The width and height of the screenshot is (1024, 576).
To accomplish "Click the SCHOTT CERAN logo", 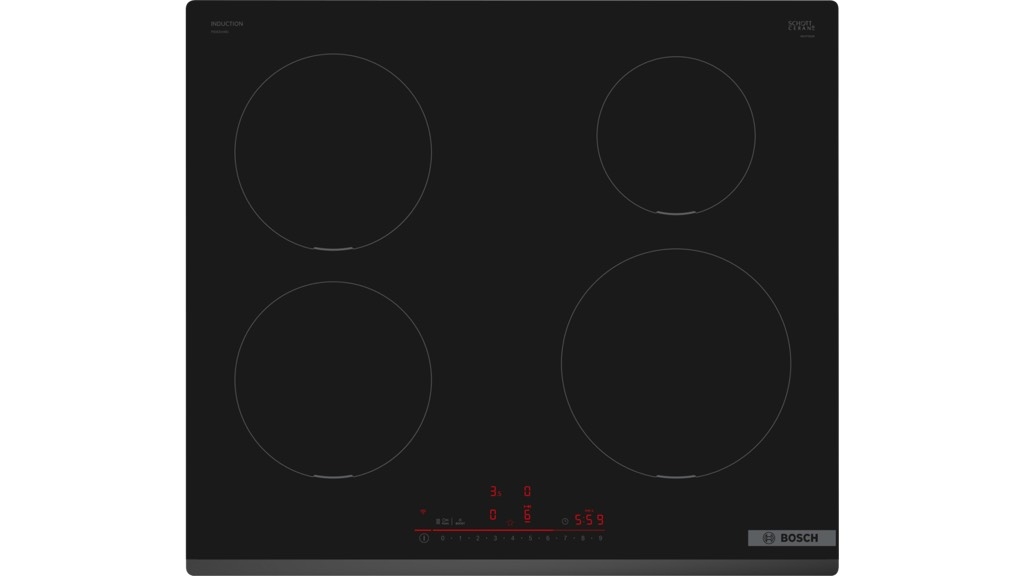I will coord(801,25).
